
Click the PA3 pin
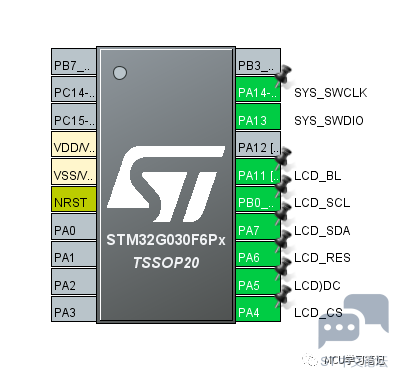pyautogui.click(x=74, y=309)
